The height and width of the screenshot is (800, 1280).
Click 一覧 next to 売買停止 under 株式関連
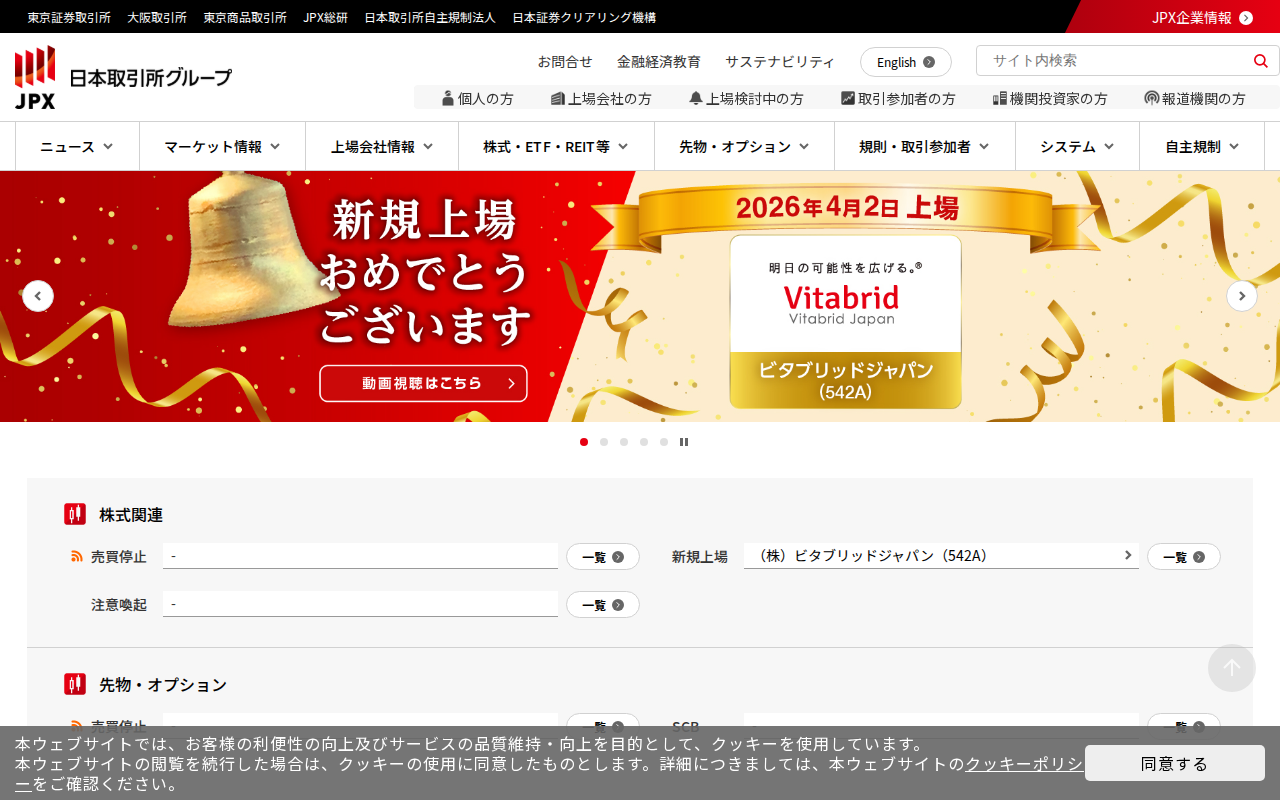coord(603,557)
